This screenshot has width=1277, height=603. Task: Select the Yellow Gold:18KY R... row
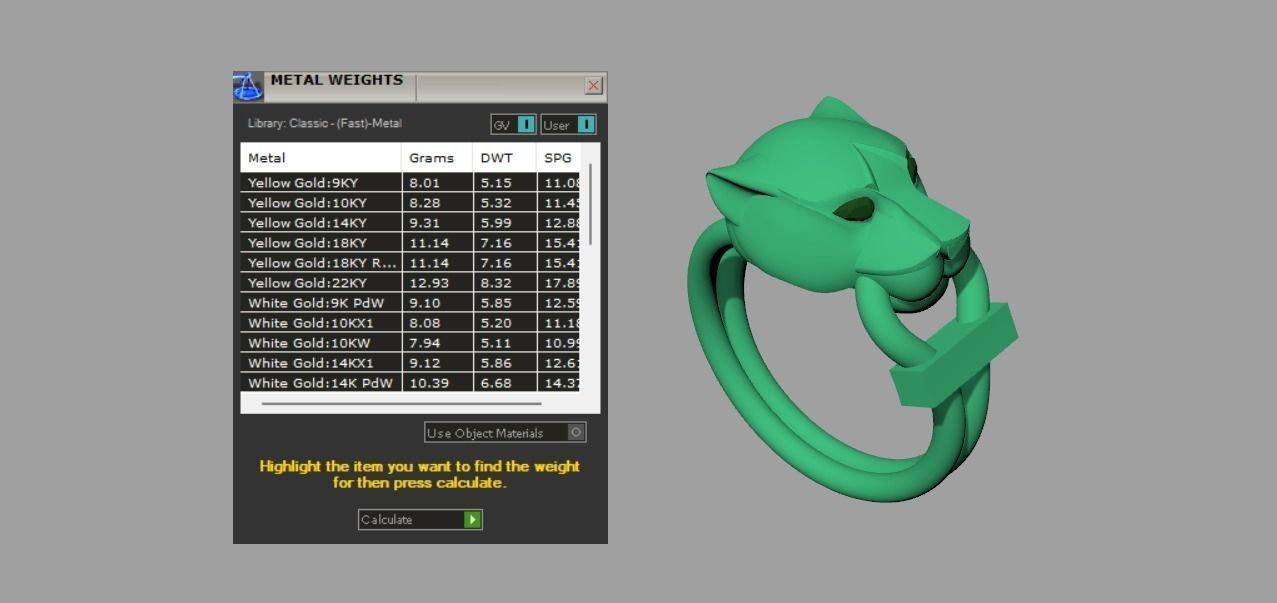click(410, 263)
